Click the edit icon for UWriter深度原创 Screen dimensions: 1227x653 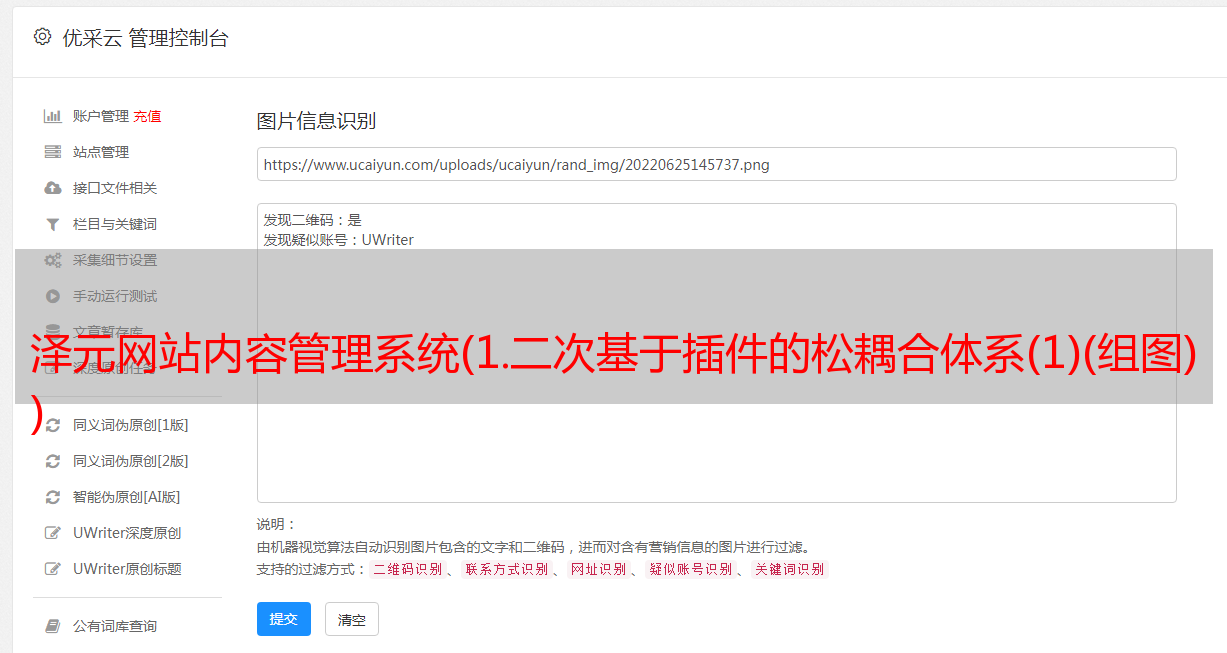click(53, 533)
